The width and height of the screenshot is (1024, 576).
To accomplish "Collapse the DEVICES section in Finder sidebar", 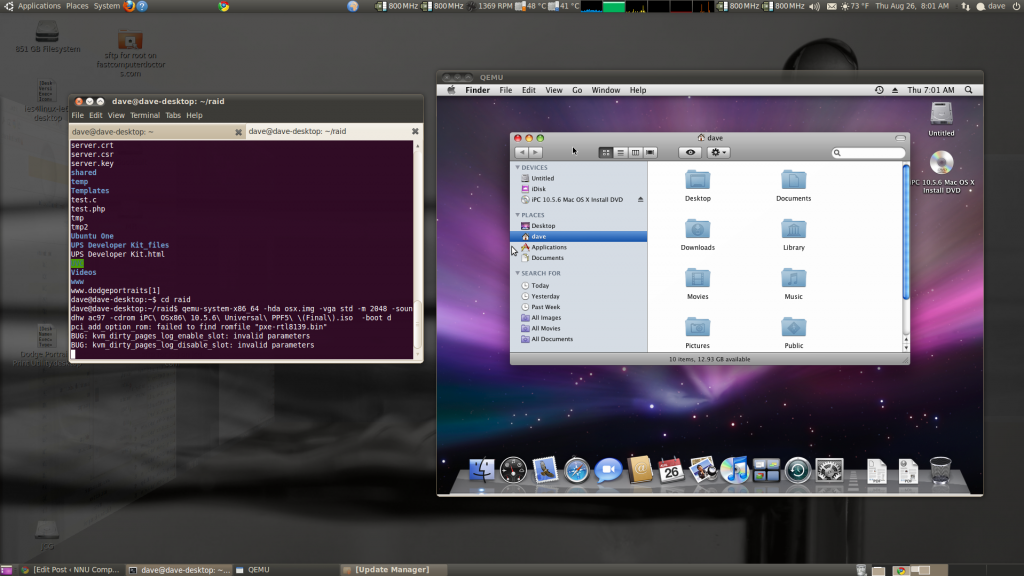I will tap(518, 168).
